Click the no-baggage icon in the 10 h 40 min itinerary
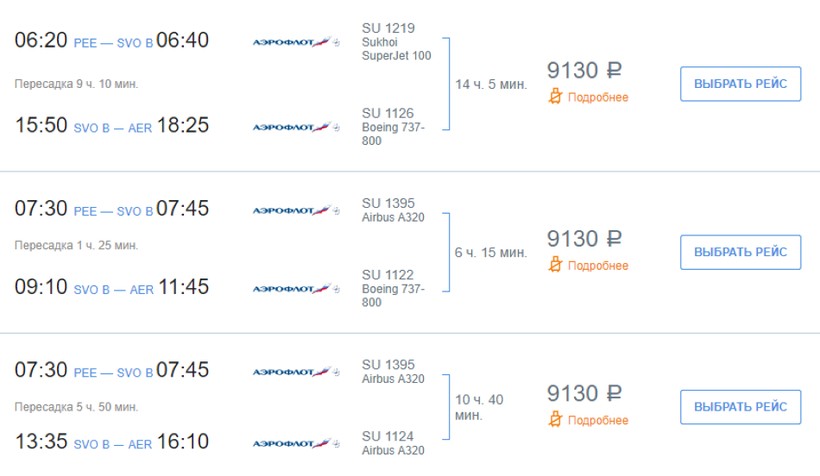The image size is (820, 476). 555,420
